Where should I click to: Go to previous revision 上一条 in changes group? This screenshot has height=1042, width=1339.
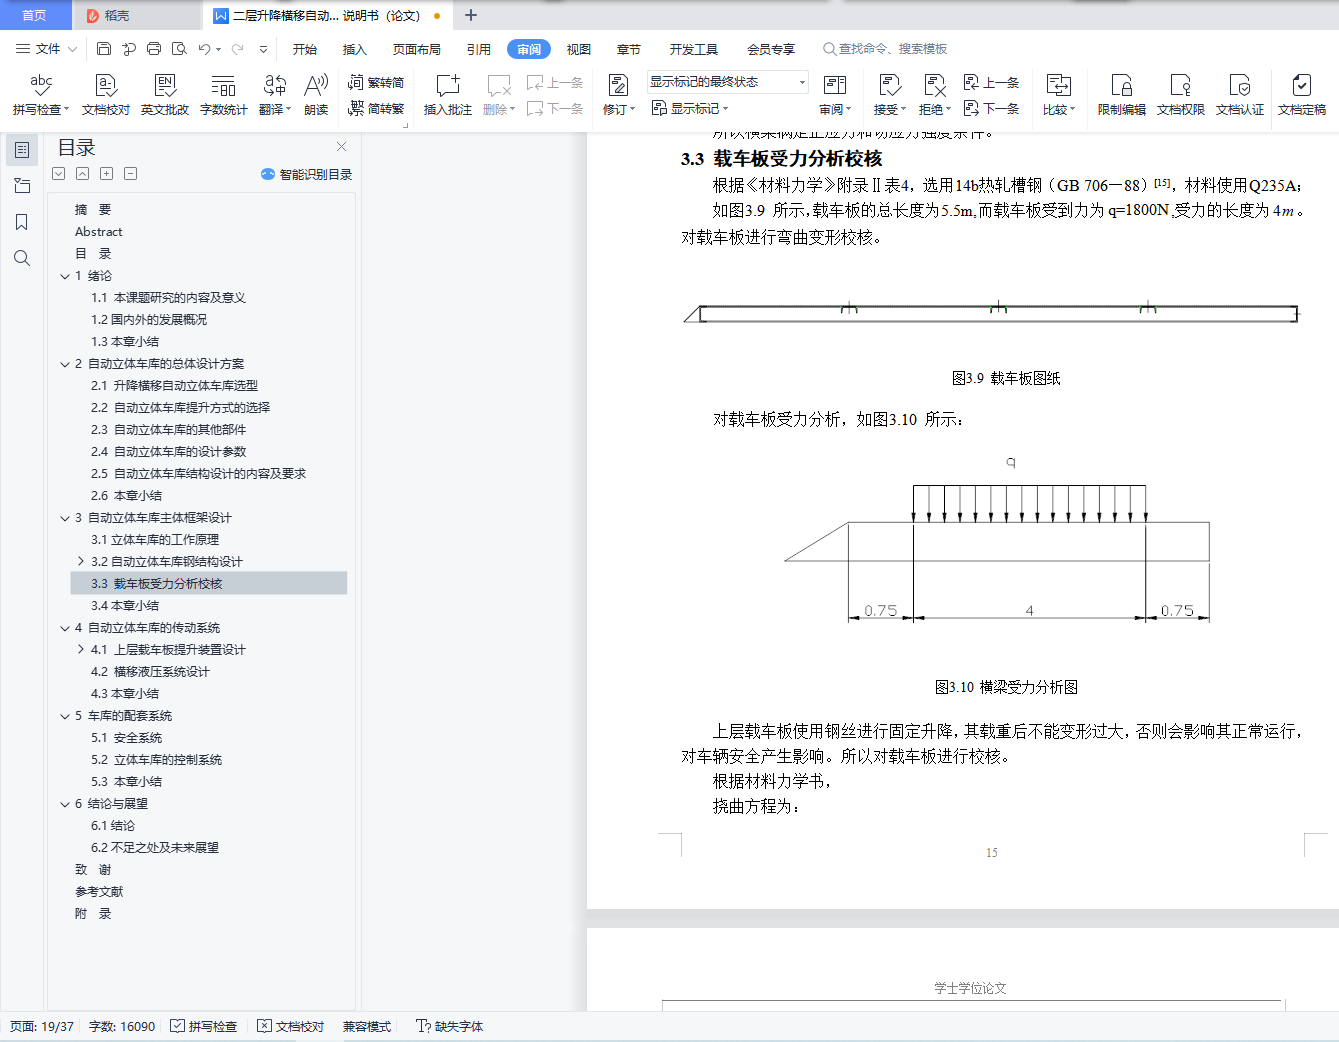(992, 83)
